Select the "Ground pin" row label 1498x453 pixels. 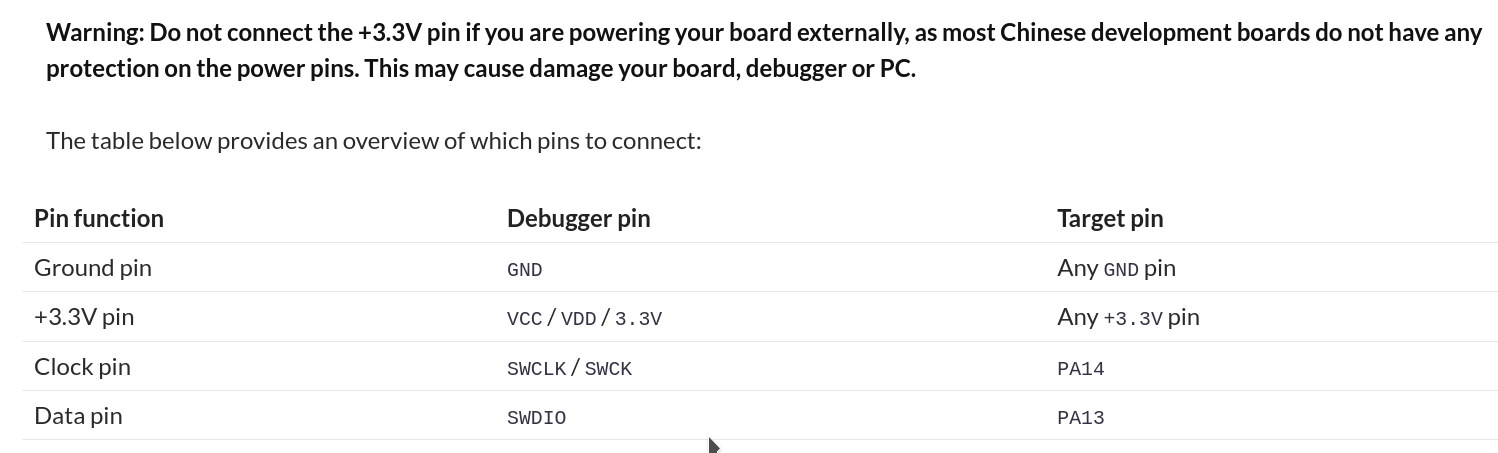(x=93, y=268)
